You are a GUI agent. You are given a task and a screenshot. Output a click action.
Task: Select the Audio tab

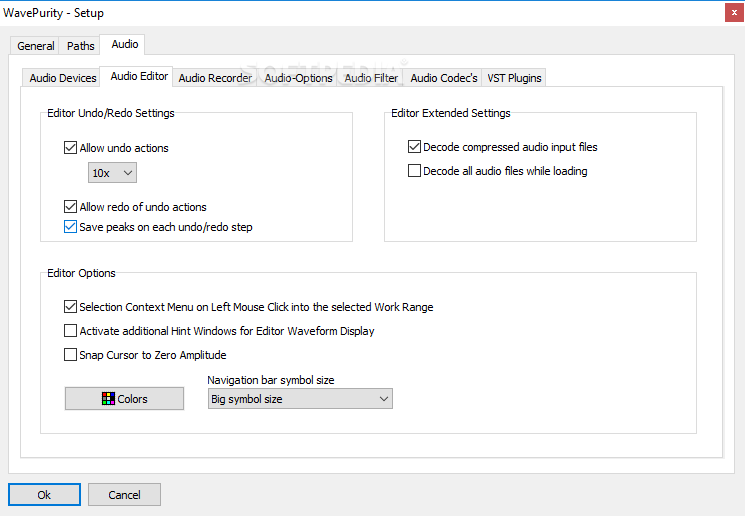124,44
